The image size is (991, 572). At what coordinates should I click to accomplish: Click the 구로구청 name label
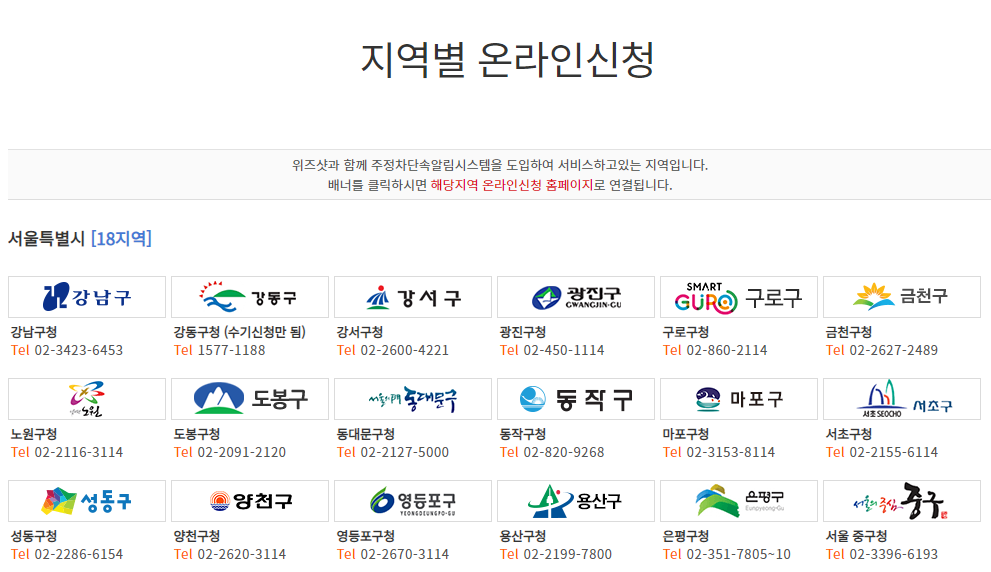pyautogui.click(x=686, y=332)
